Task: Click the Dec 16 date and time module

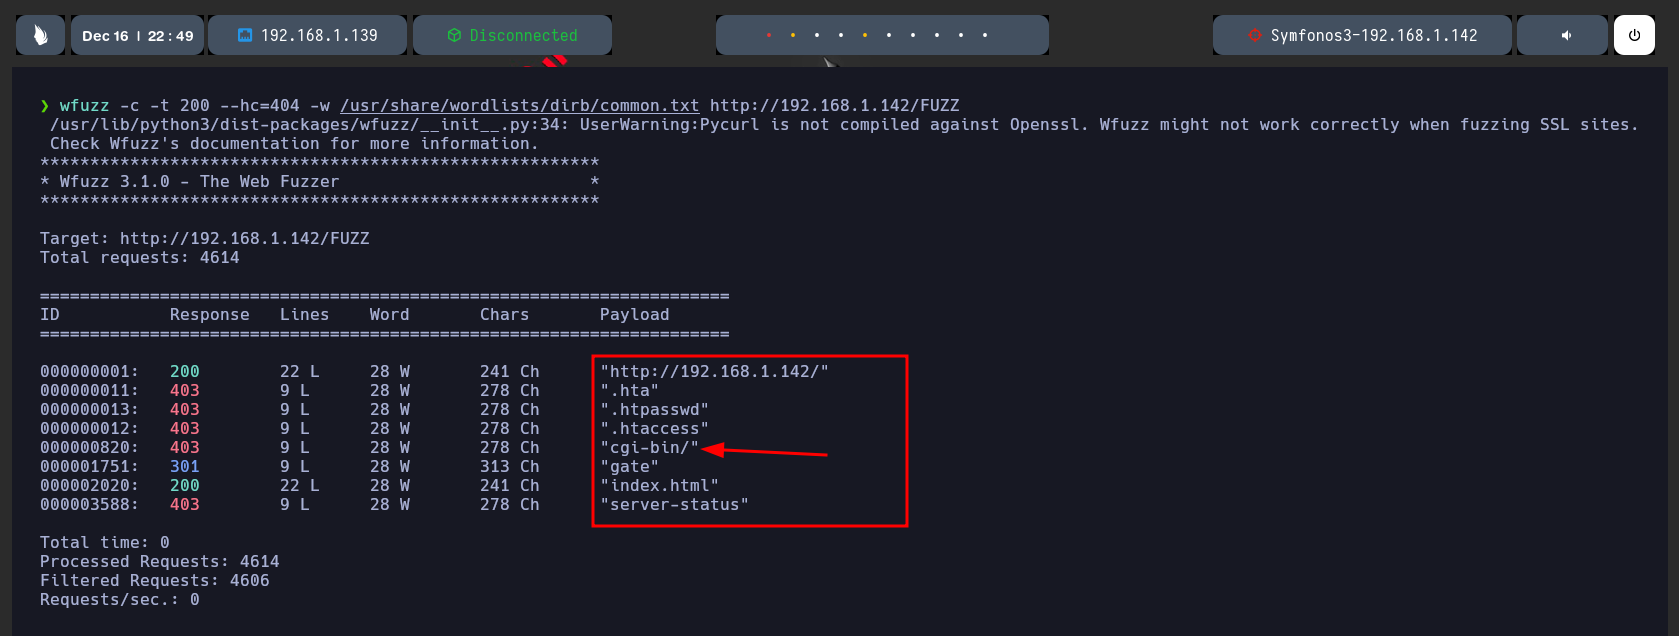Action: (138, 35)
